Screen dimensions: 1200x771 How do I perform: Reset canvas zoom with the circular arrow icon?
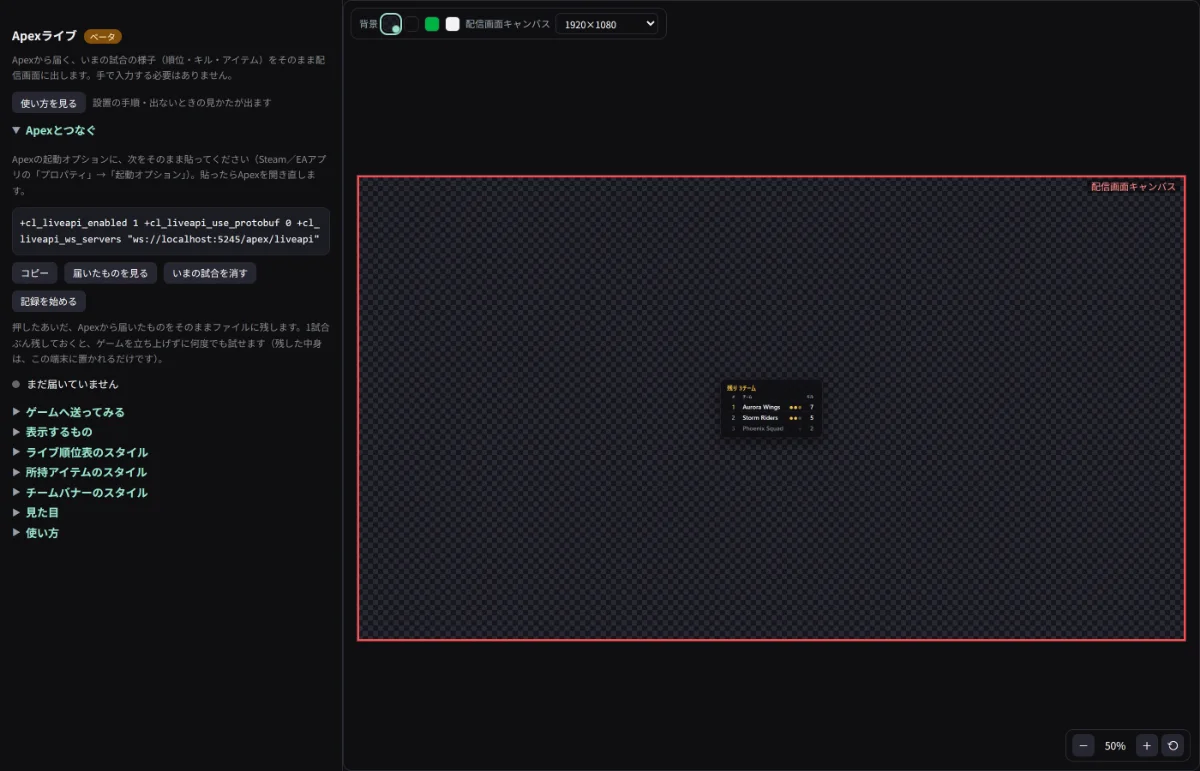coord(1174,745)
